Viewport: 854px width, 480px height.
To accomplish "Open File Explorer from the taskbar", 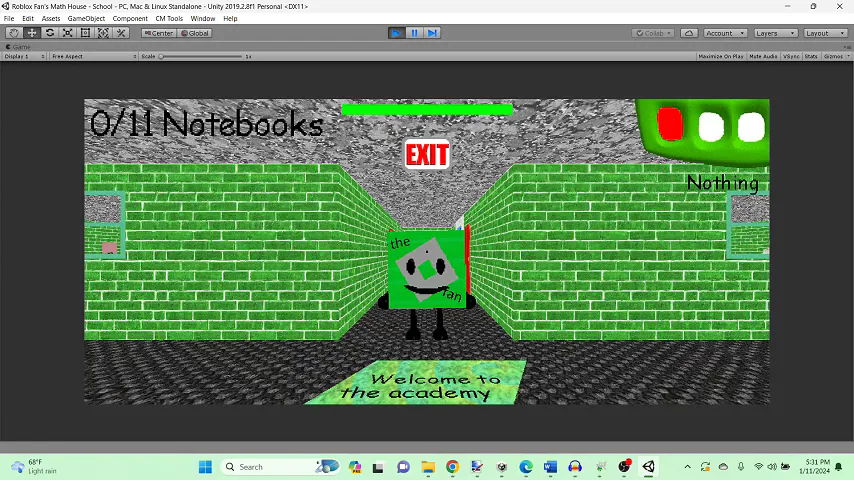I will pyautogui.click(x=428, y=467).
